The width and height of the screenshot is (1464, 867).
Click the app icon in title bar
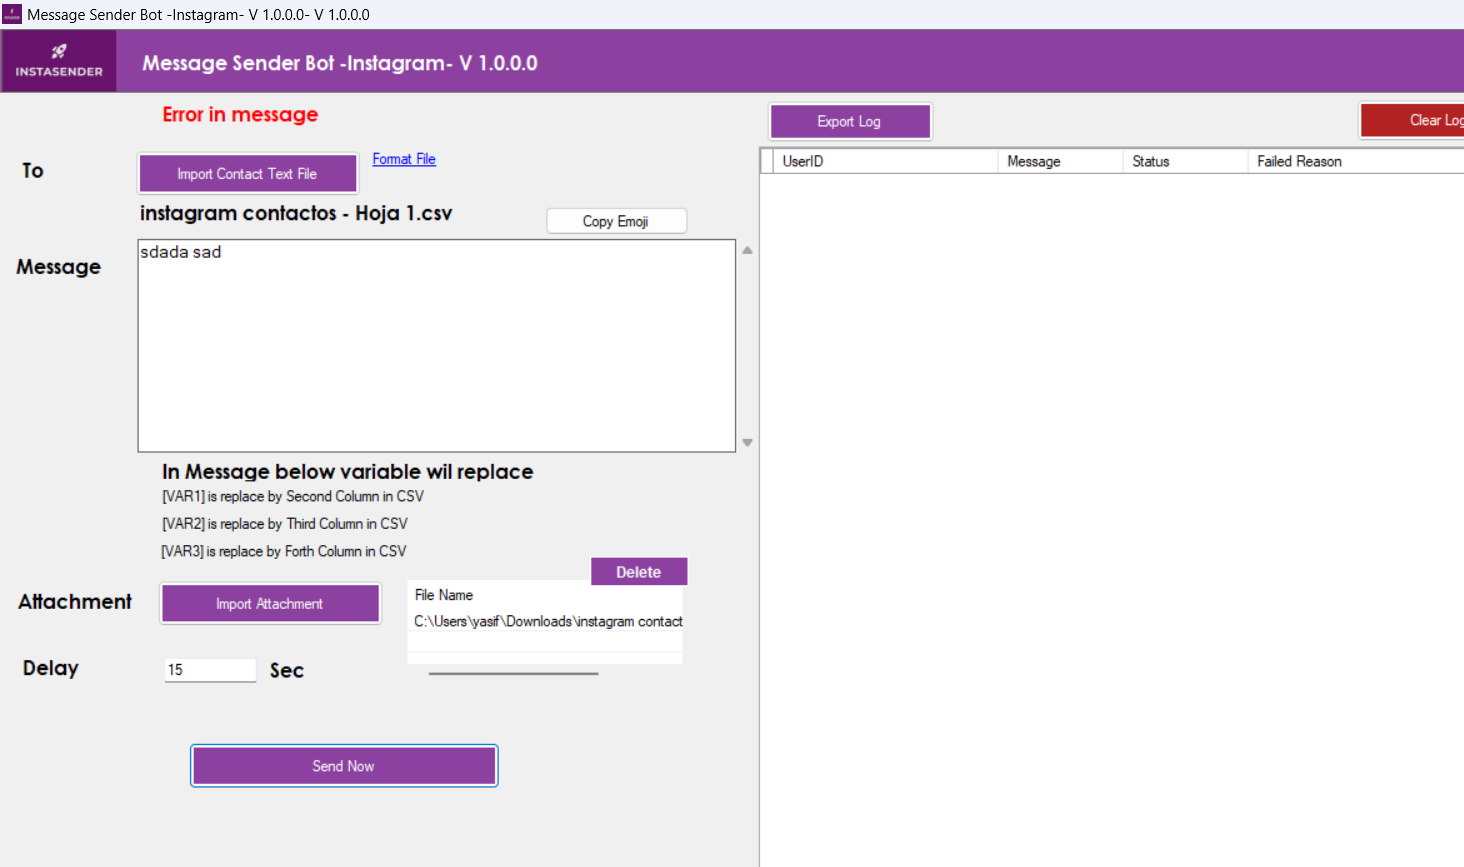[x=12, y=14]
